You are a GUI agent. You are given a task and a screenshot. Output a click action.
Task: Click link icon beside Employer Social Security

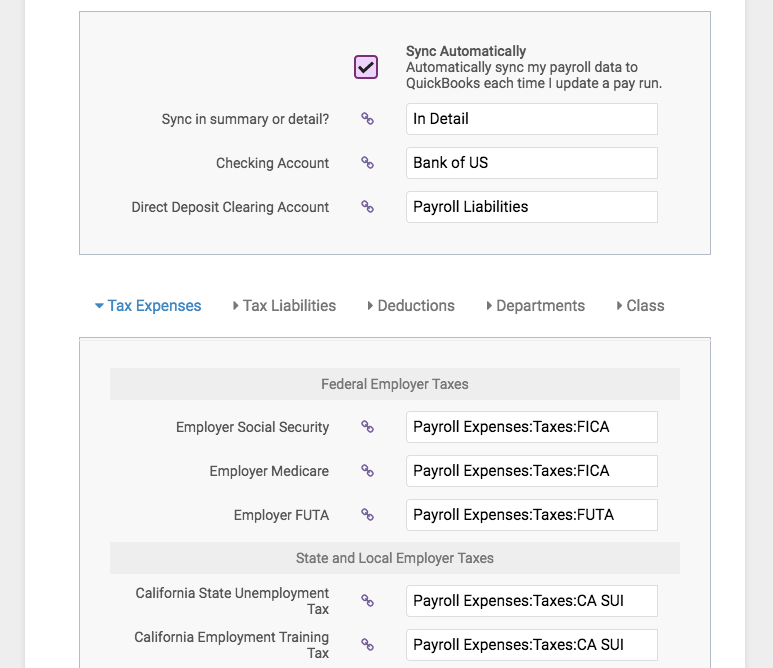(367, 426)
